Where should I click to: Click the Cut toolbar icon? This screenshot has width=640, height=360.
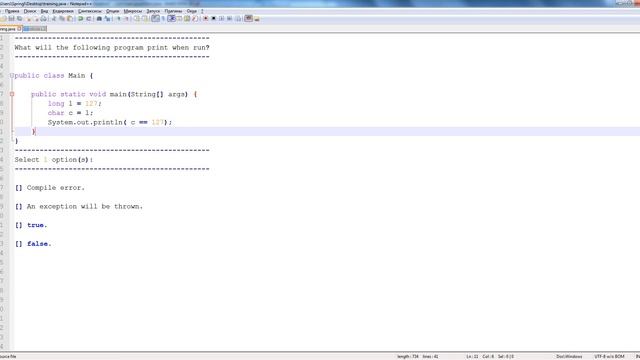pos(54,19)
